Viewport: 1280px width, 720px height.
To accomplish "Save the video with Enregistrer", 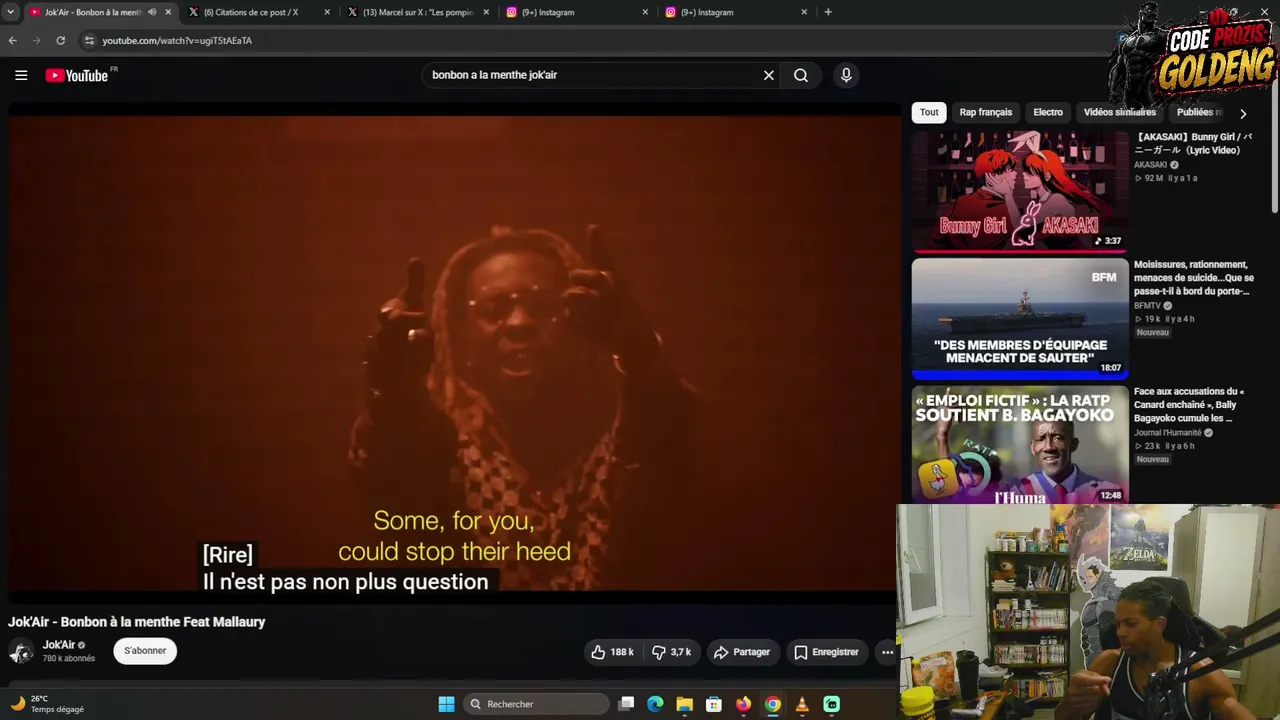I will [x=826, y=652].
